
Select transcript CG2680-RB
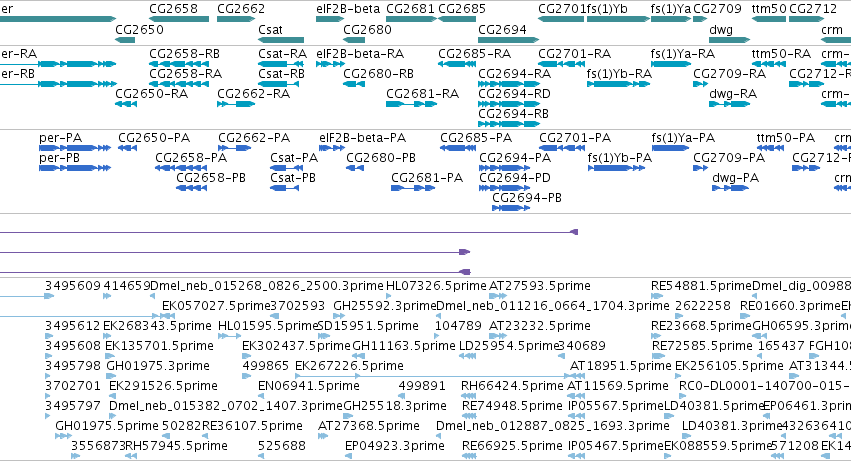click(354, 84)
